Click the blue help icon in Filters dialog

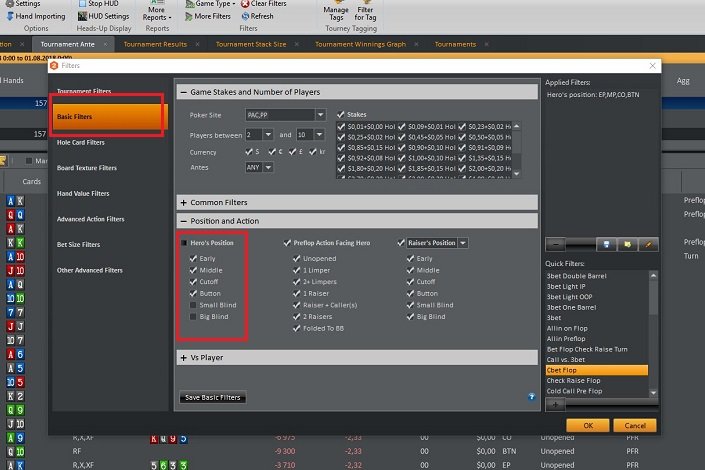(x=532, y=397)
